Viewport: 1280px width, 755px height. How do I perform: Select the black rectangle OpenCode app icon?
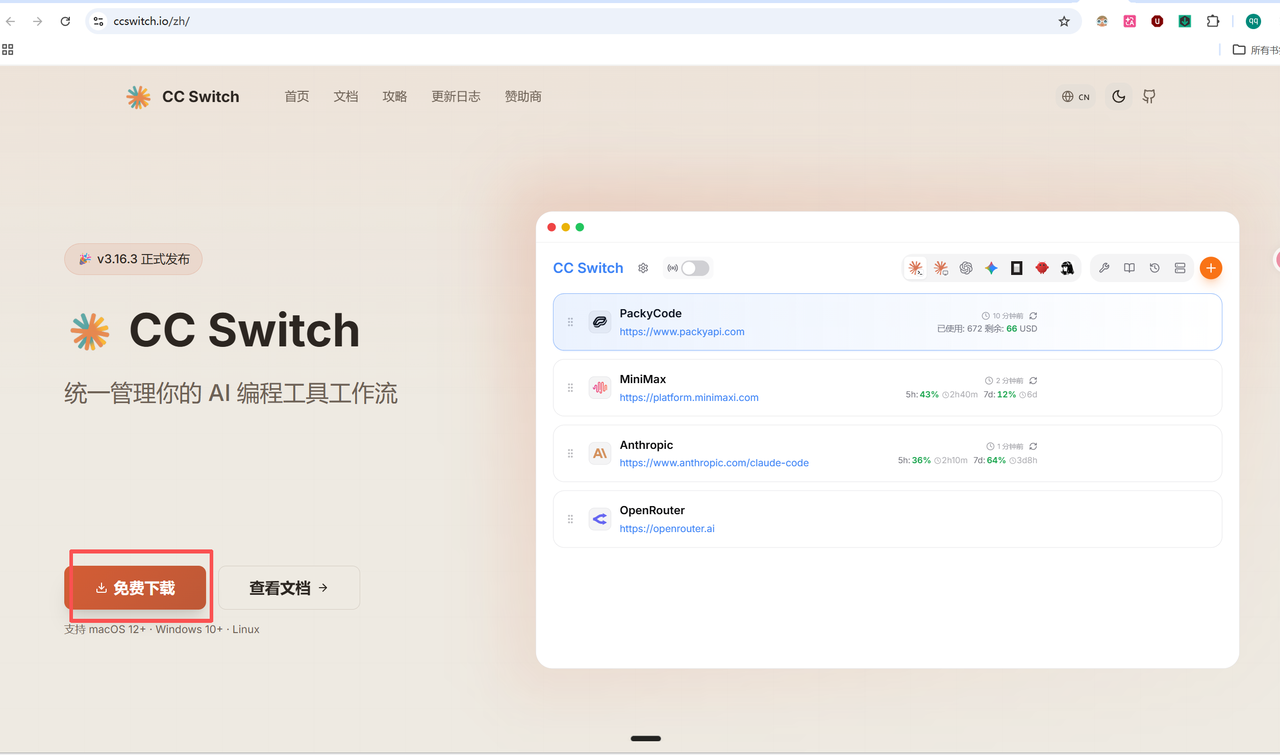click(1016, 268)
